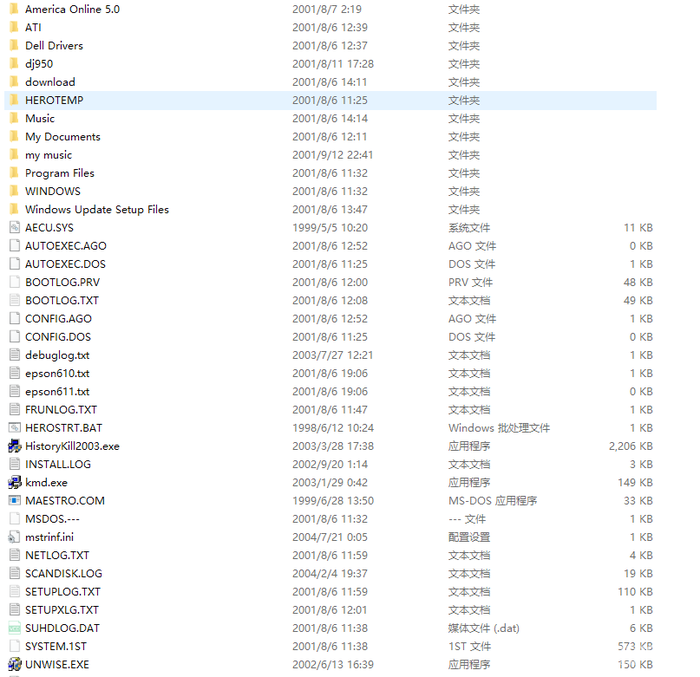
Task: Select the CONFIG.AGO file name
Action: 58,319
